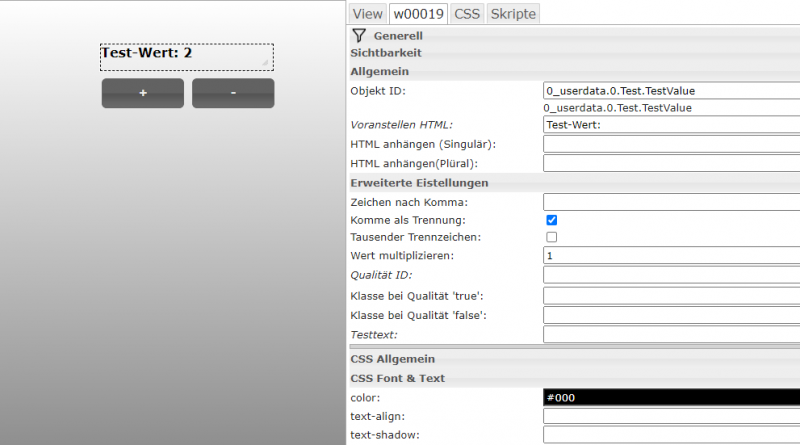Uncheck the Komme als Trennung checkbox
The height and width of the screenshot is (445, 800).
point(551,219)
